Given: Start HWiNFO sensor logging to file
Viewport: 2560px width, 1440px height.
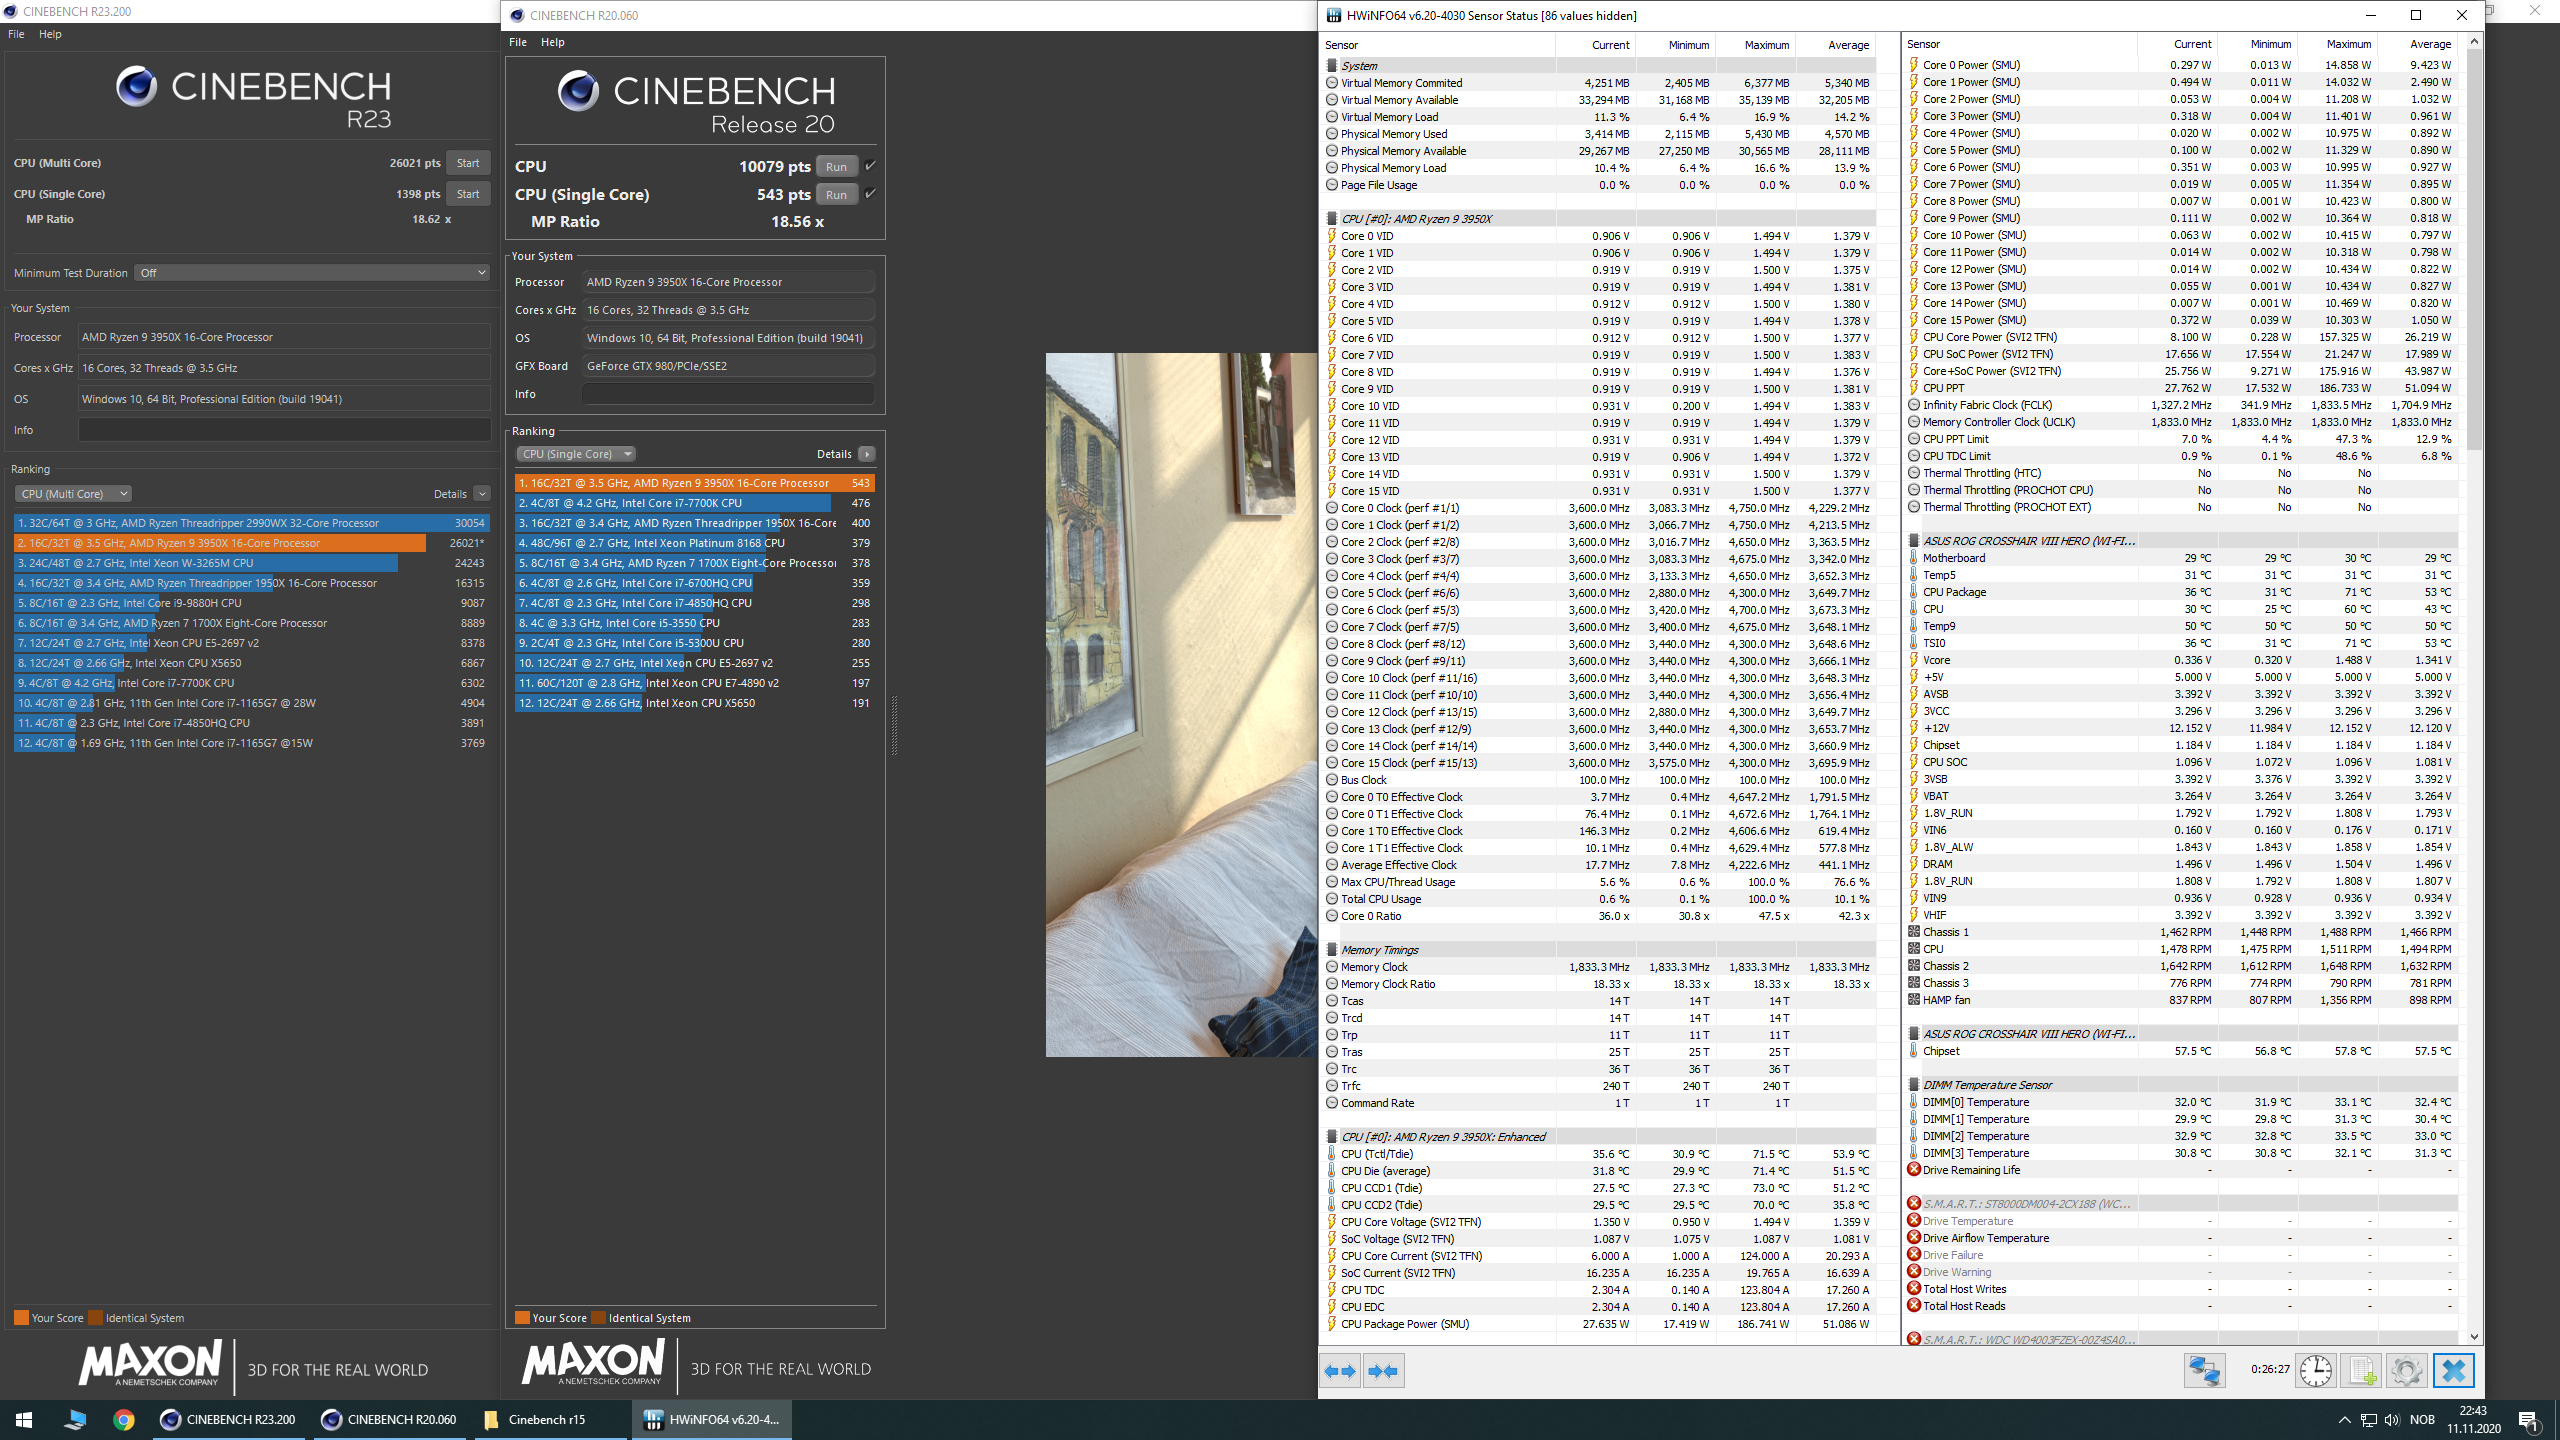Looking at the screenshot, I should coord(2360,1370).
